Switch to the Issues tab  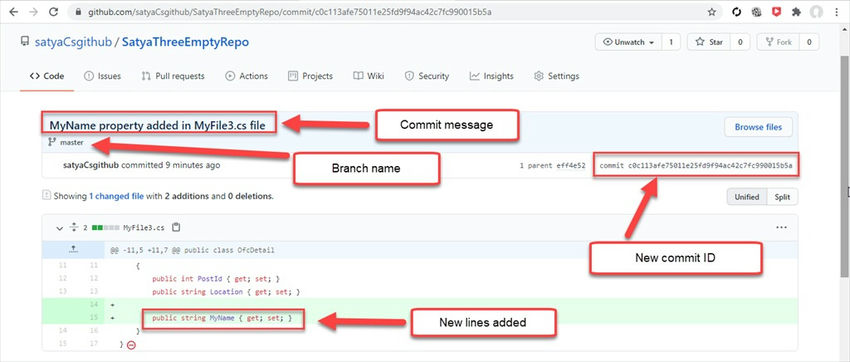pyautogui.click(x=102, y=76)
